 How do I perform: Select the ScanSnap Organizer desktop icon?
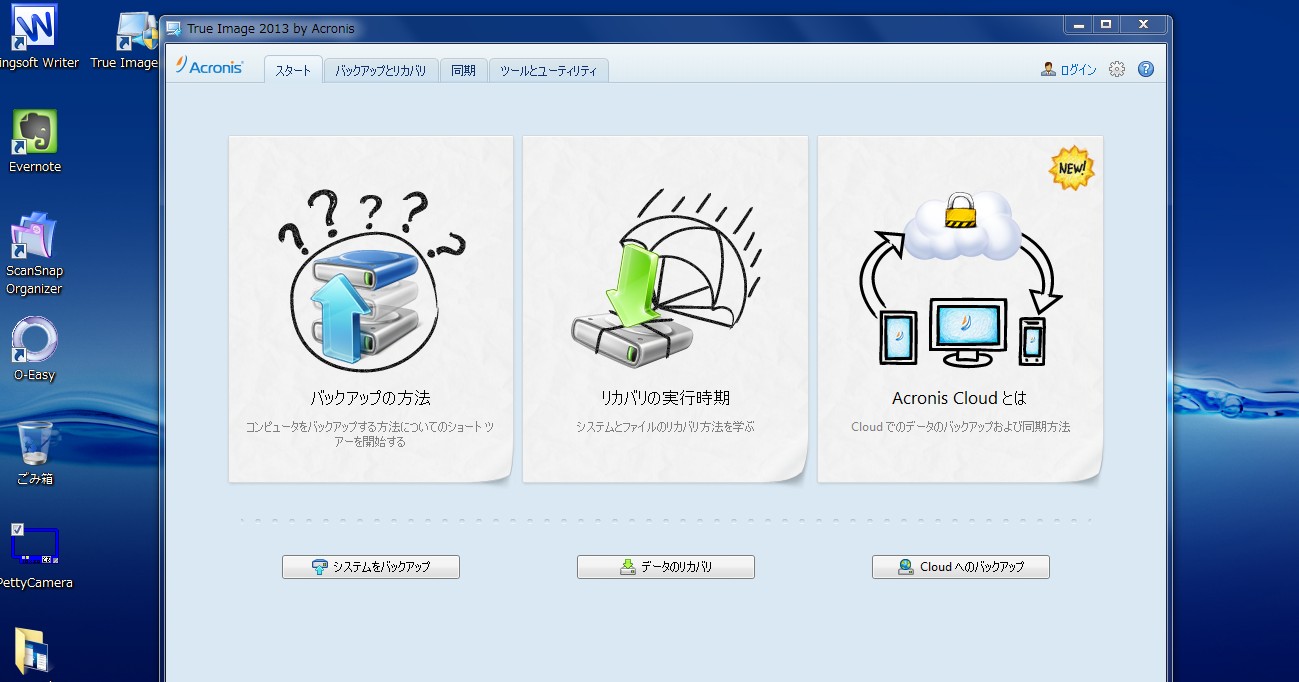pyautogui.click(x=35, y=254)
